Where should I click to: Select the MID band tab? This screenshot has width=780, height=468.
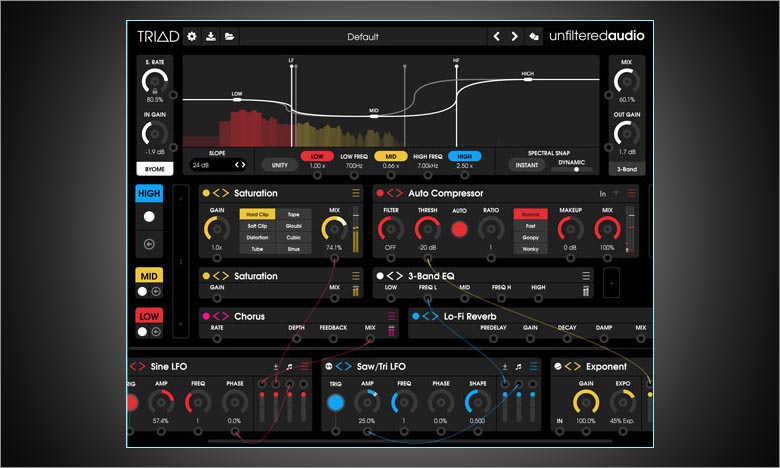pos(149,276)
